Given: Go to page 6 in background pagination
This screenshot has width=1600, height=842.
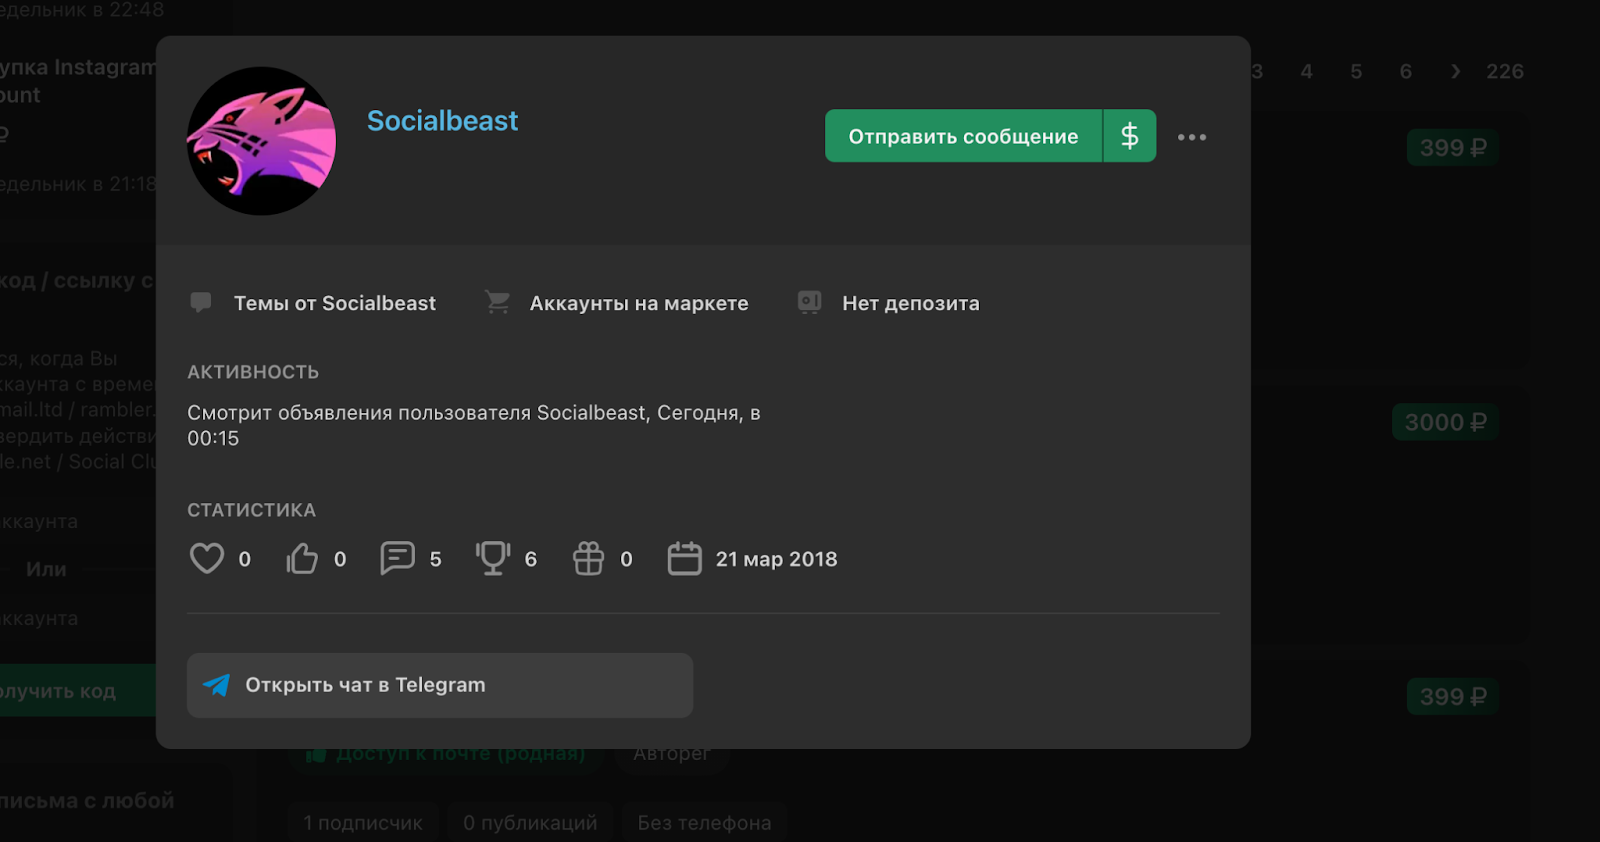Looking at the screenshot, I should pyautogui.click(x=1406, y=71).
